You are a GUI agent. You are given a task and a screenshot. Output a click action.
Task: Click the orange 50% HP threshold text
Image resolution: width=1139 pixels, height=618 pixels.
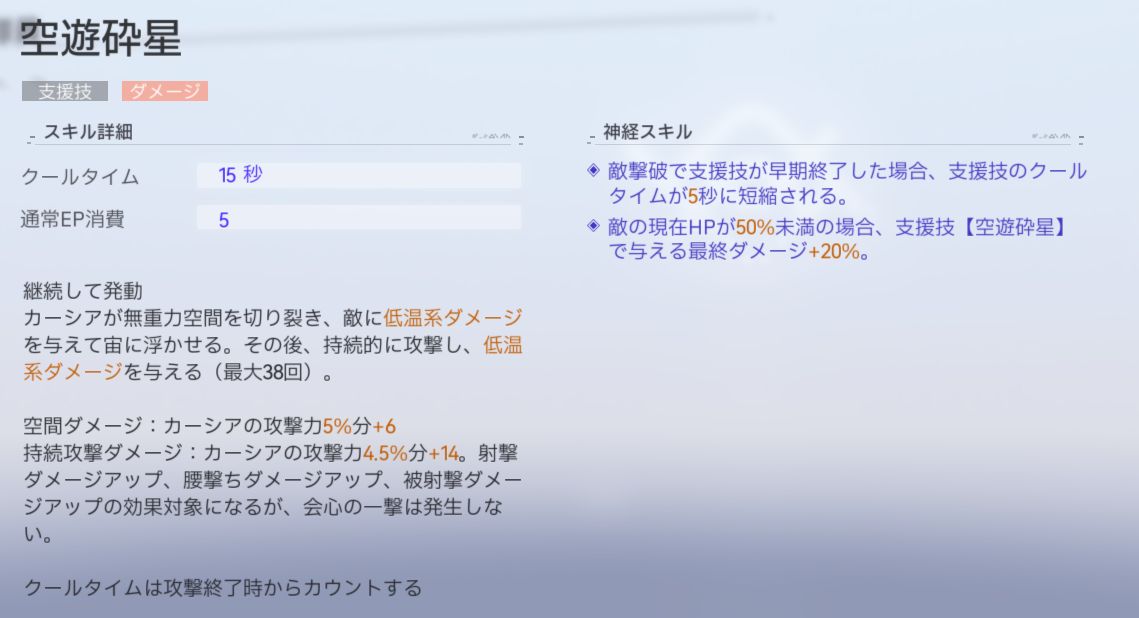(756, 226)
